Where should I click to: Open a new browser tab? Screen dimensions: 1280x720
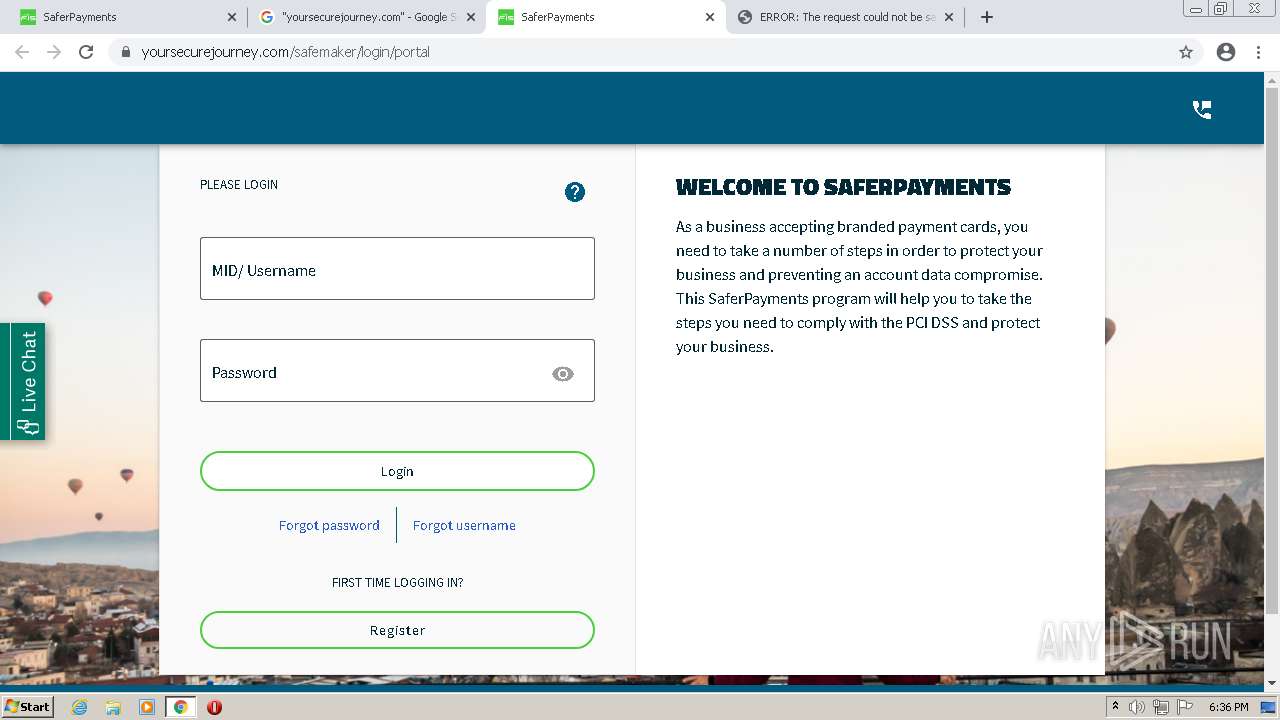[x=987, y=17]
